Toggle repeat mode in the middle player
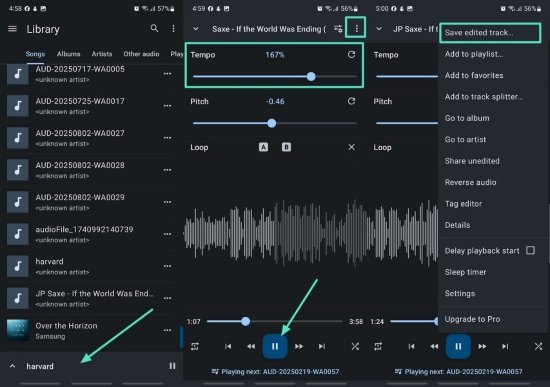The width and height of the screenshot is (550, 387). coord(195,347)
